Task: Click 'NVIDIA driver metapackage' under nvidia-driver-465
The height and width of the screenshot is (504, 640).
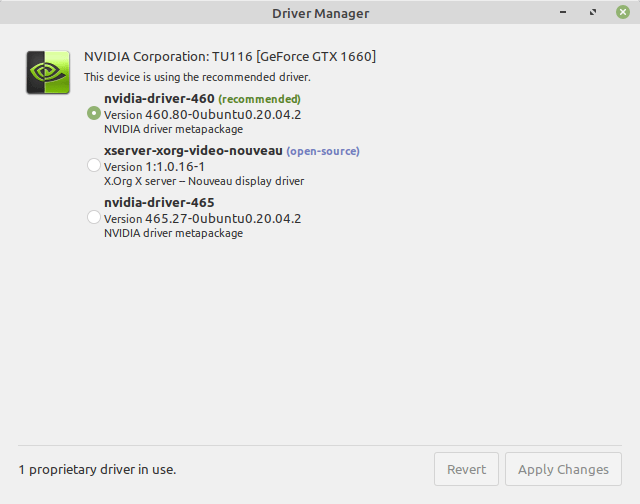Action: pyautogui.click(x=173, y=233)
